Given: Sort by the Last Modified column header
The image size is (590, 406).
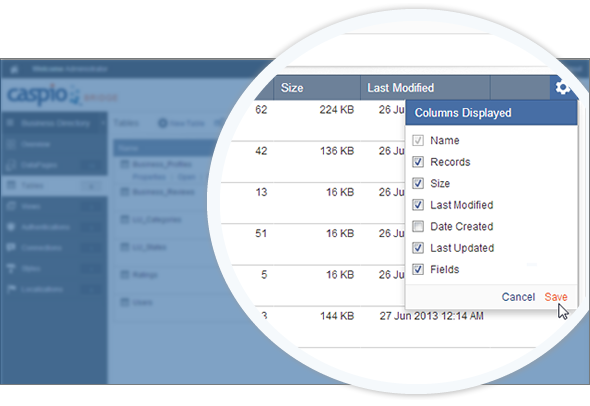Looking at the screenshot, I should coord(425,88).
